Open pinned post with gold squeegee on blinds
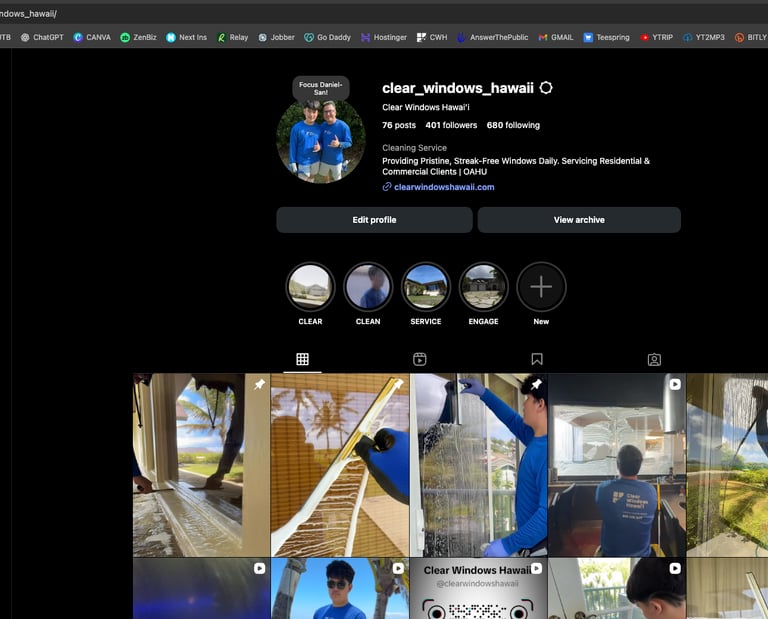This screenshot has width=768, height=619. click(x=340, y=465)
